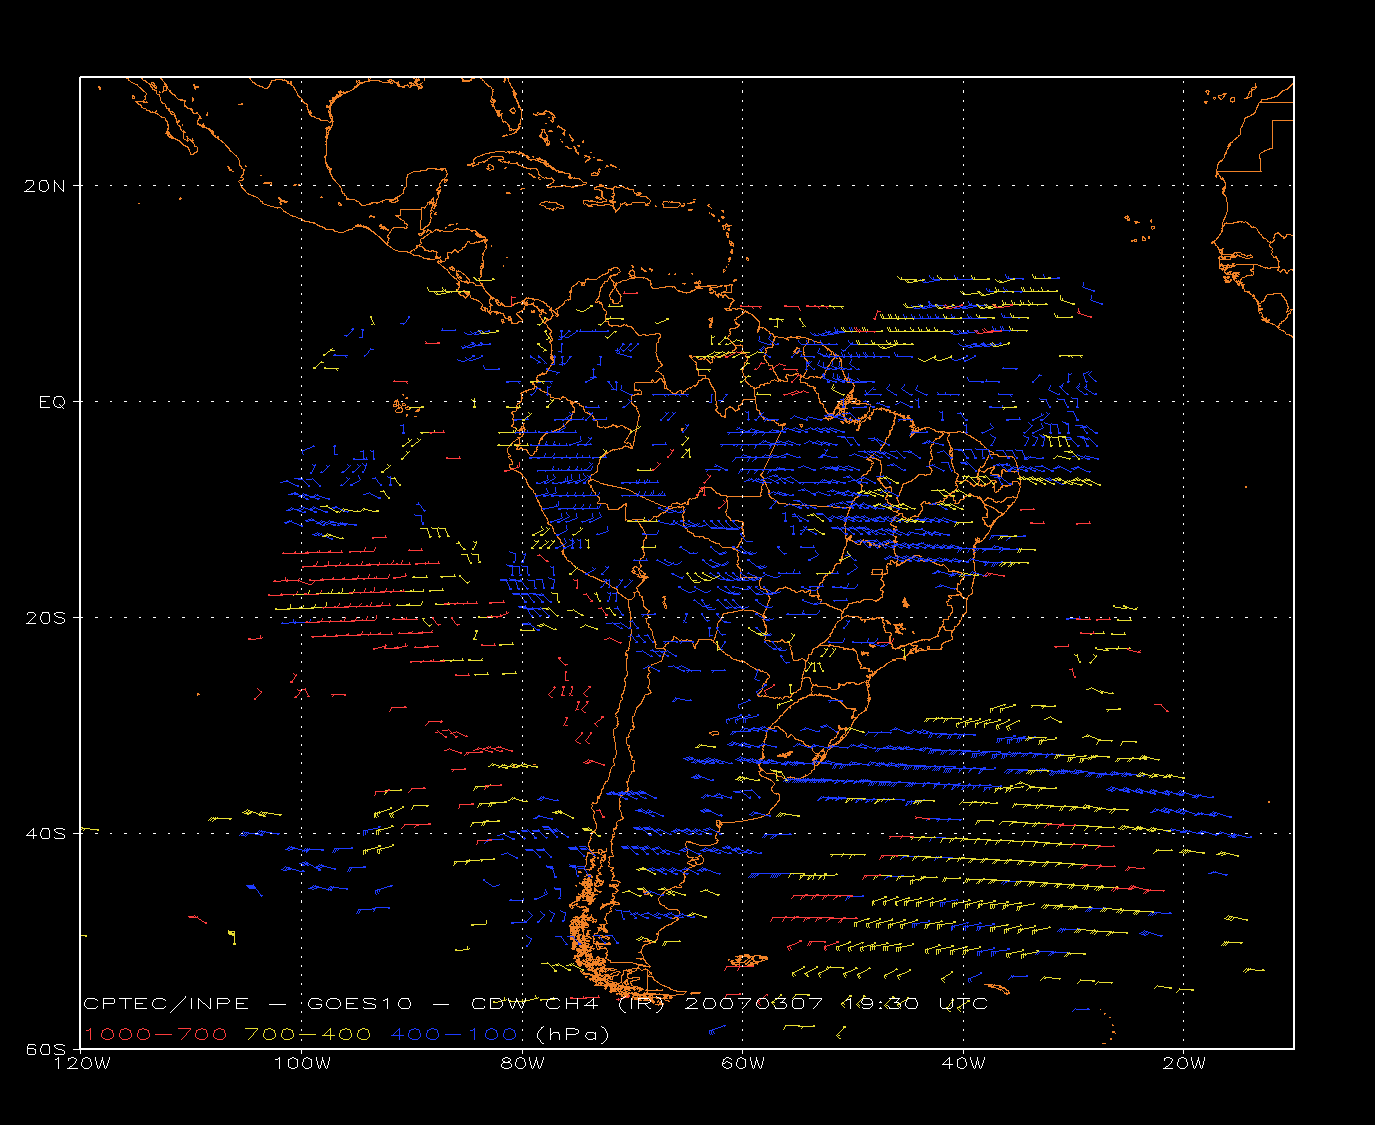This screenshot has width=1375, height=1125.
Task: Click the 40S latitude label
Action: (47, 833)
